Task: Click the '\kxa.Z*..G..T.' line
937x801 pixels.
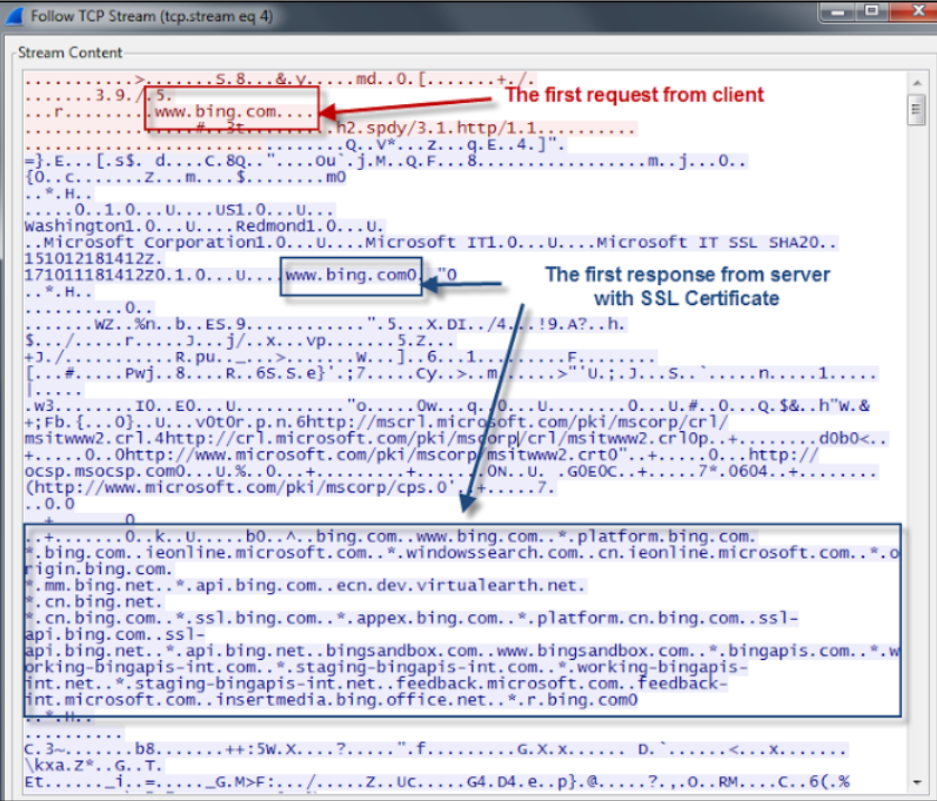Action: [93, 766]
